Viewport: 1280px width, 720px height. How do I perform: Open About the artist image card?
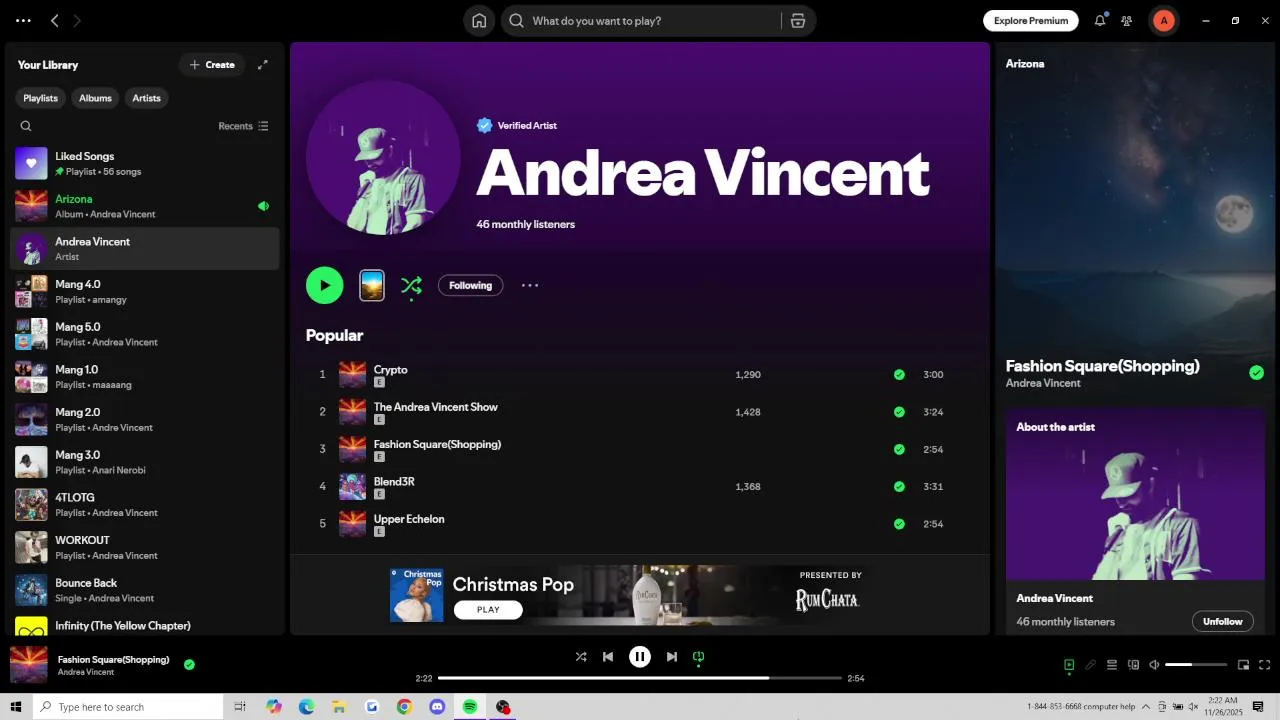[x=1135, y=494]
